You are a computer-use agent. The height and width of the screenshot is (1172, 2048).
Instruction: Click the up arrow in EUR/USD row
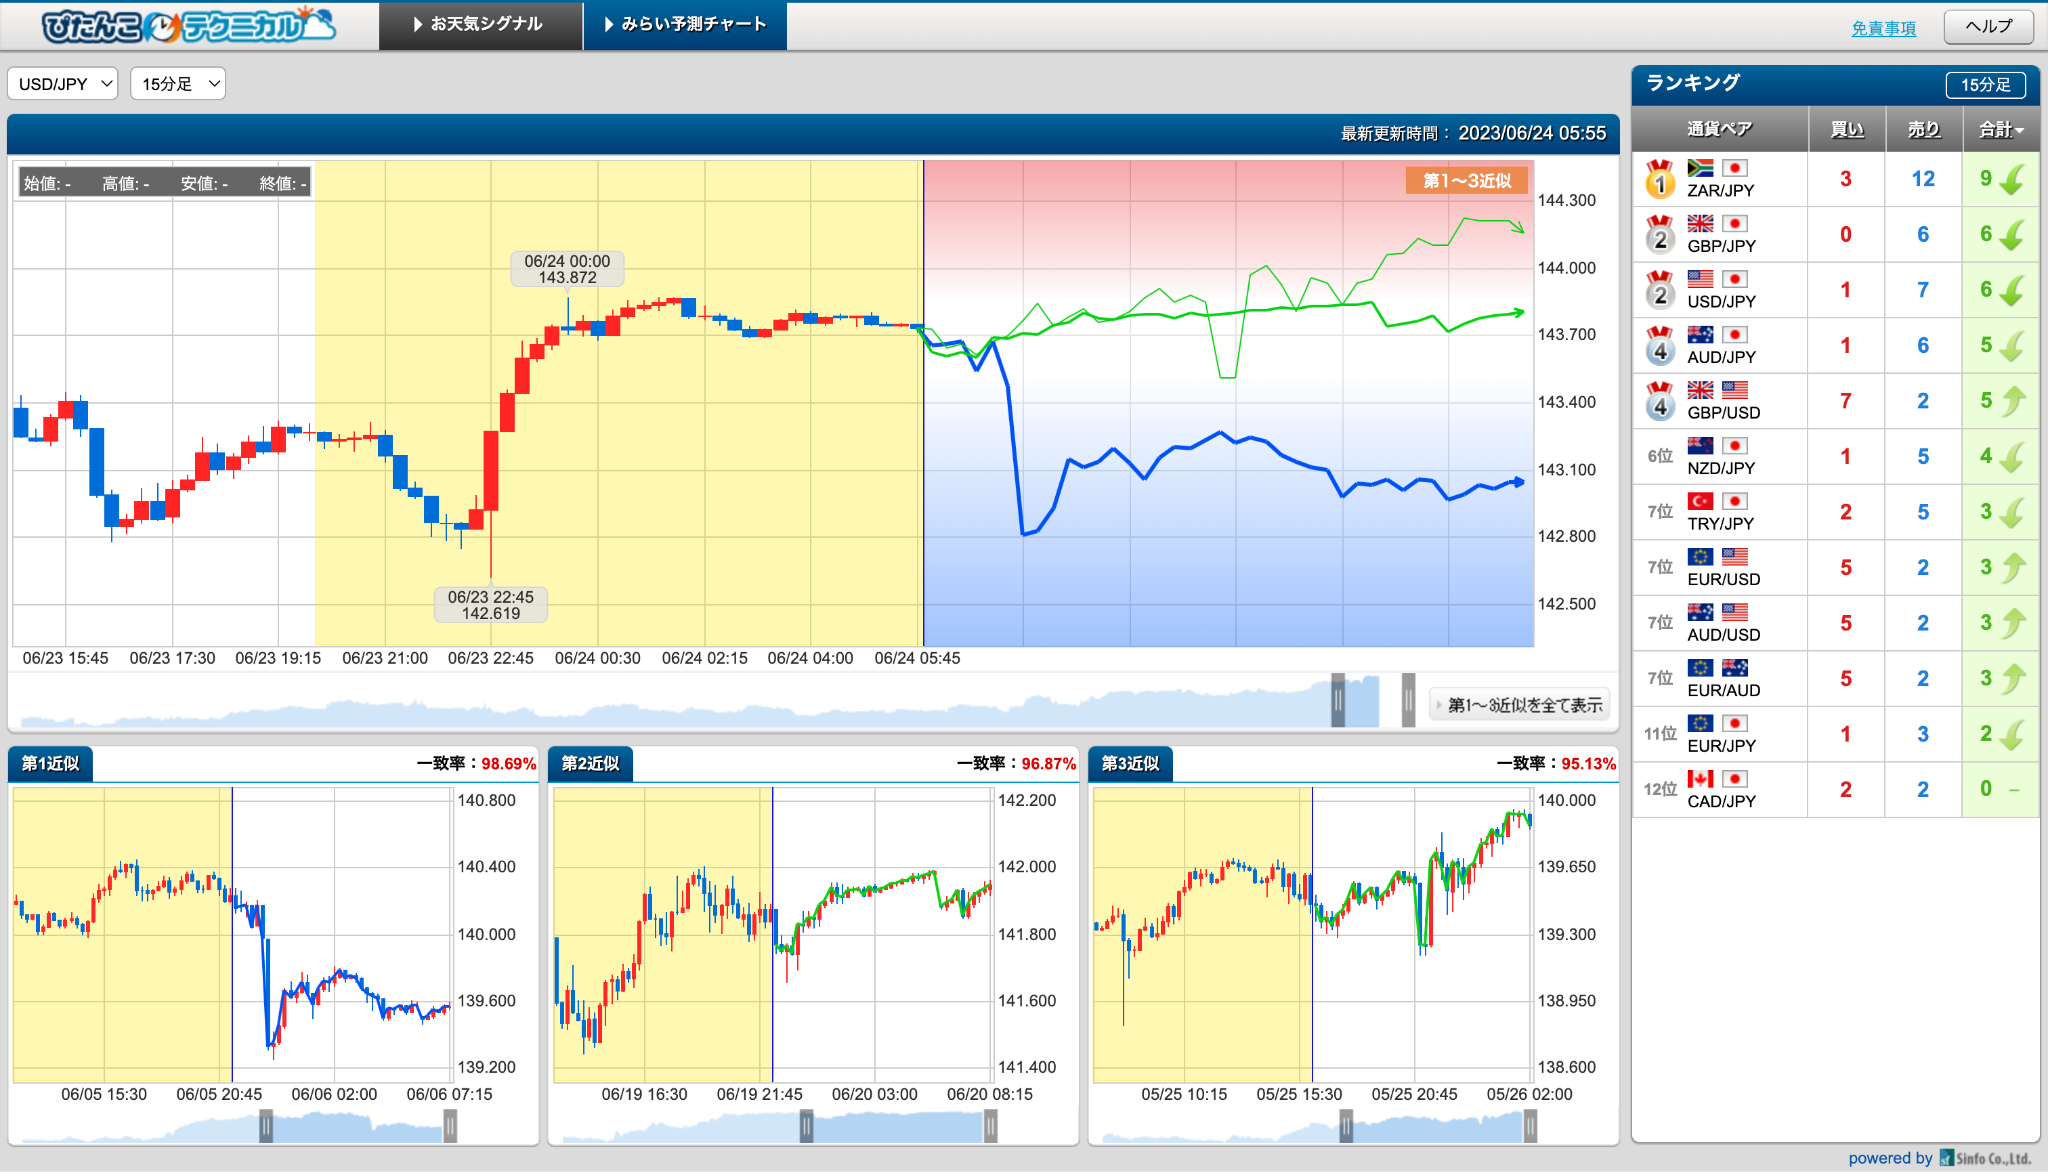2012,568
